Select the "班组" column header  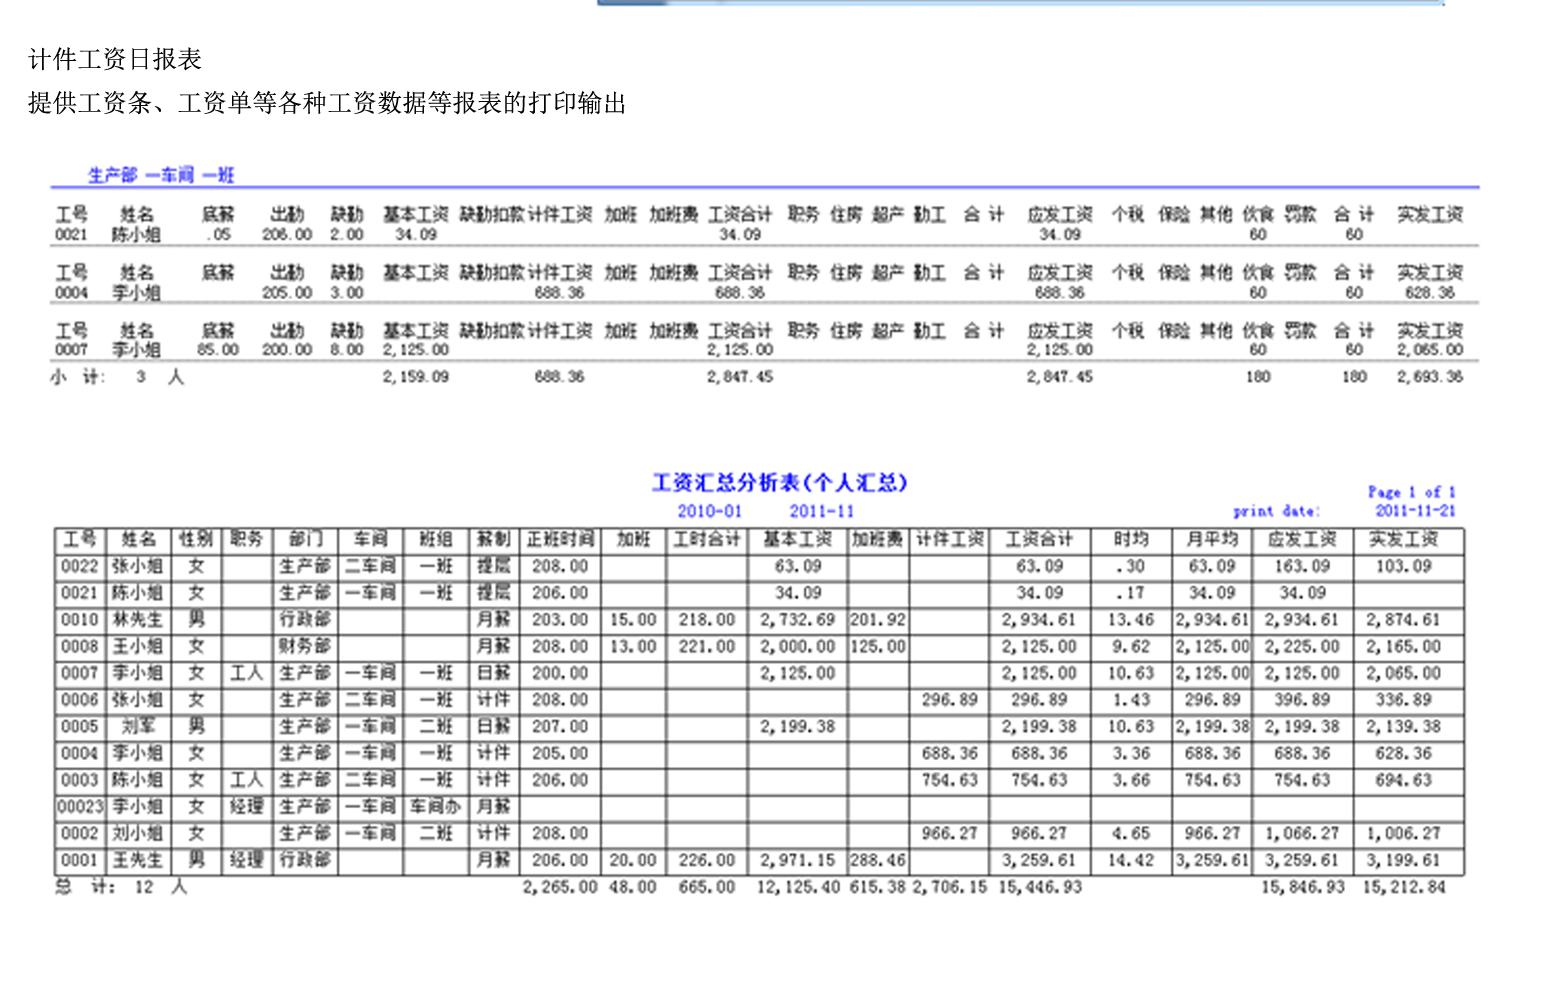click(436, 540)
